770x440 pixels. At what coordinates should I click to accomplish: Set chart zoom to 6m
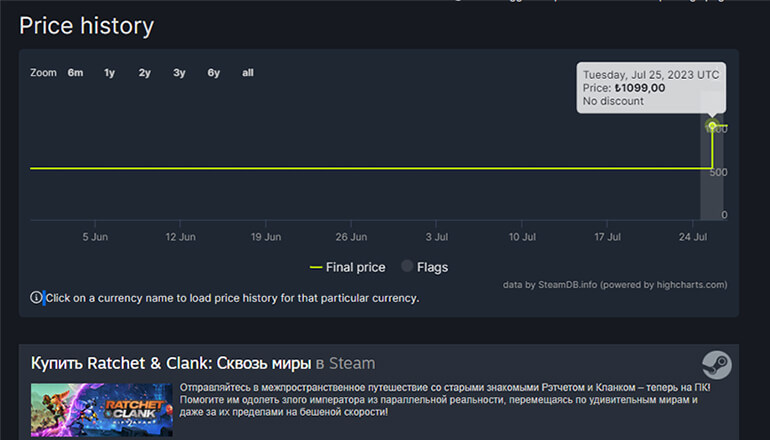pos(75,73)
